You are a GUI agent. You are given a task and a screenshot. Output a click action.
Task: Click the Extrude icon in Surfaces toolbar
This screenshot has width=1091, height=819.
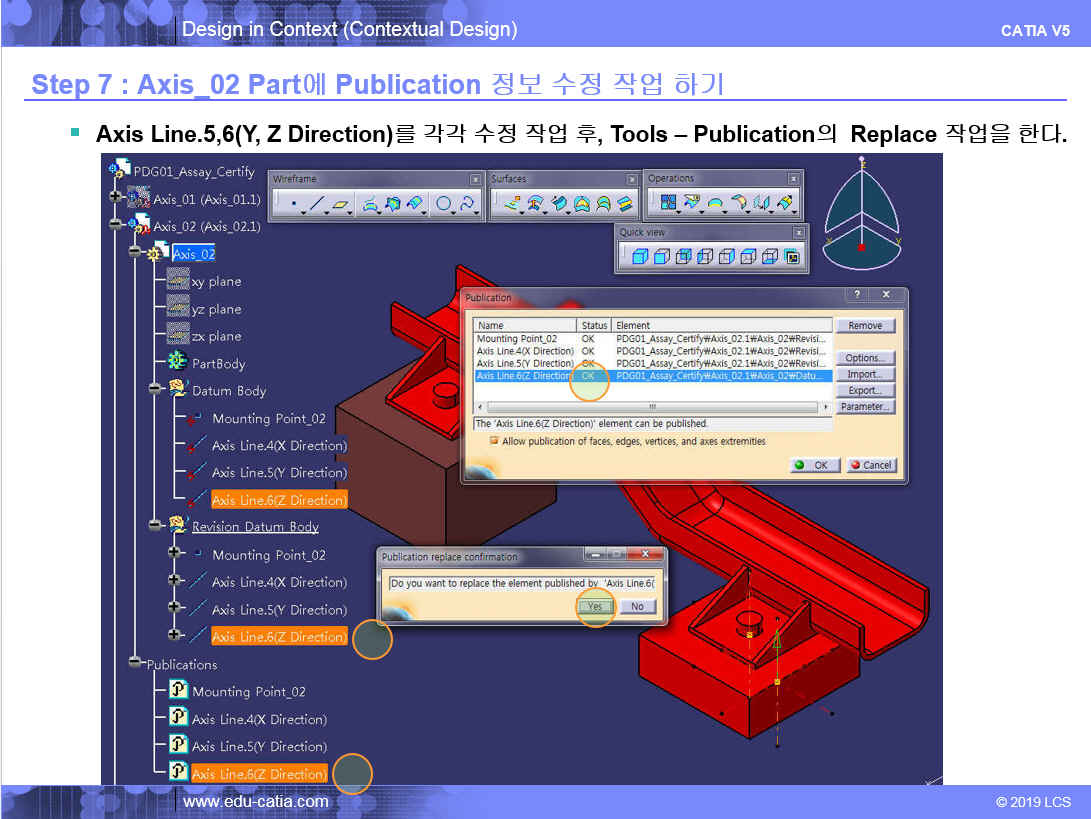pyautogui.click(x=512, y=204)
